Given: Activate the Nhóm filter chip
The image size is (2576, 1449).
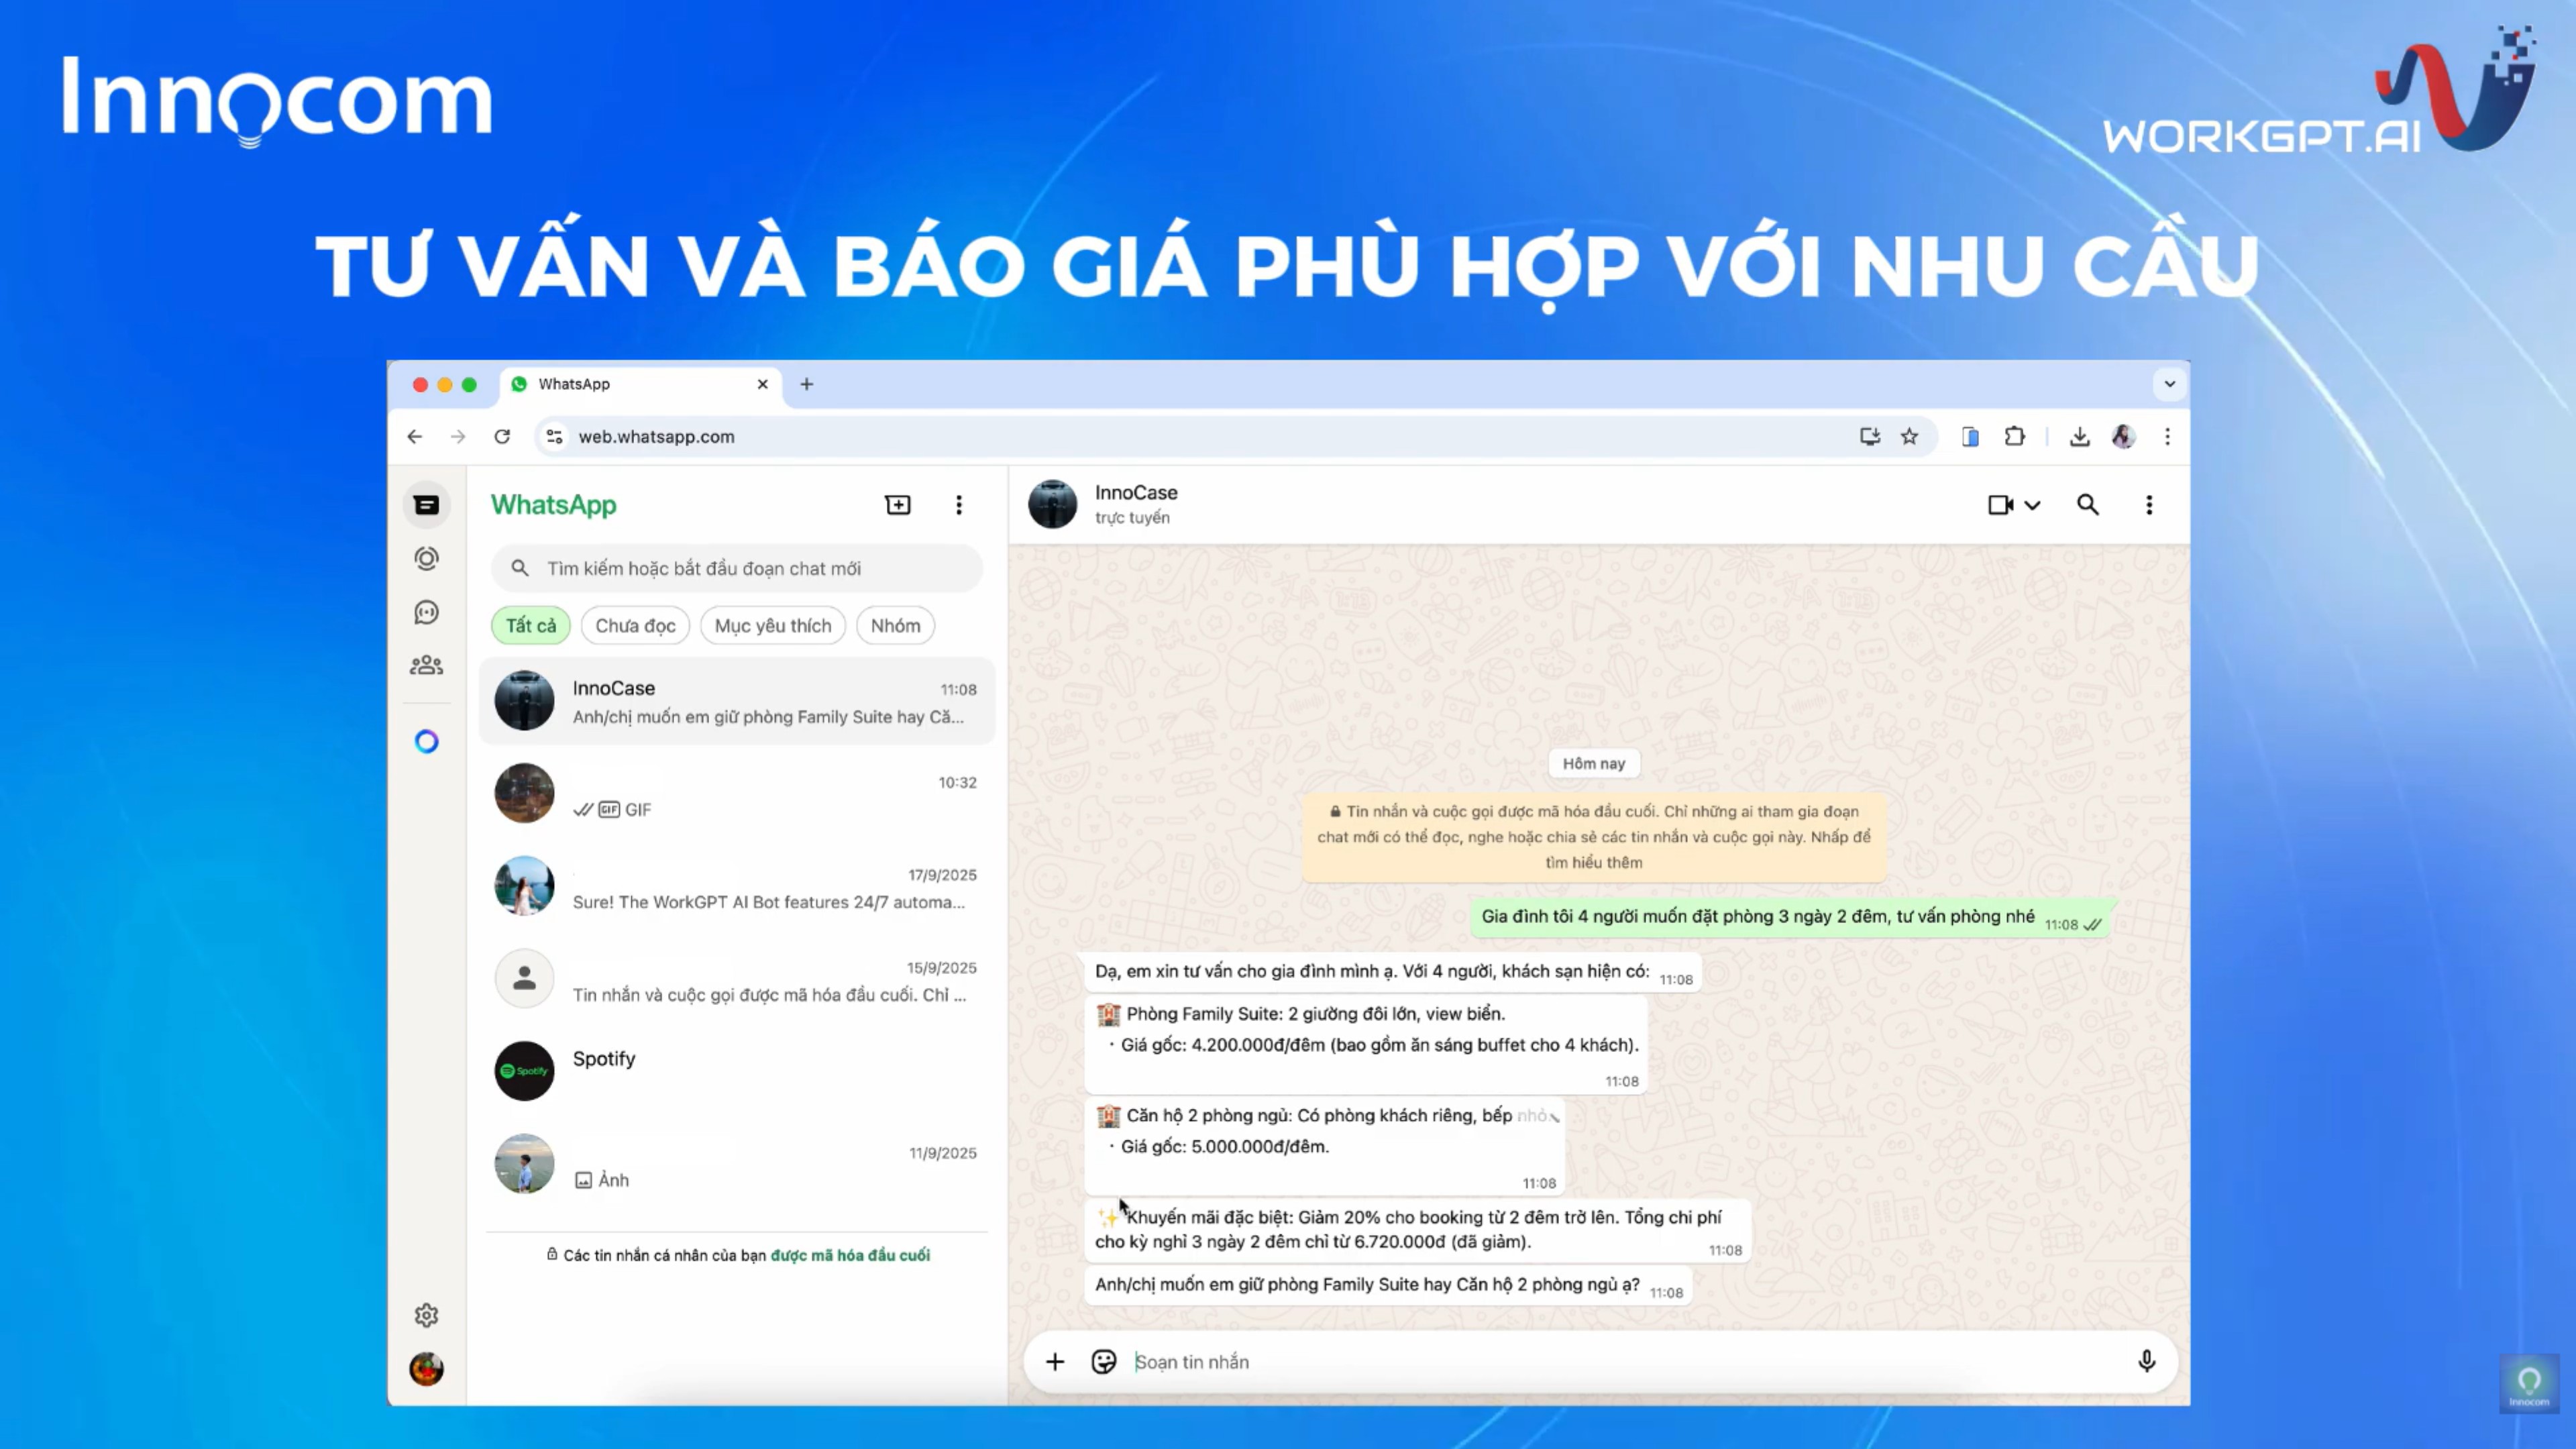Looking at the screenshot, I should pos(894,625).
